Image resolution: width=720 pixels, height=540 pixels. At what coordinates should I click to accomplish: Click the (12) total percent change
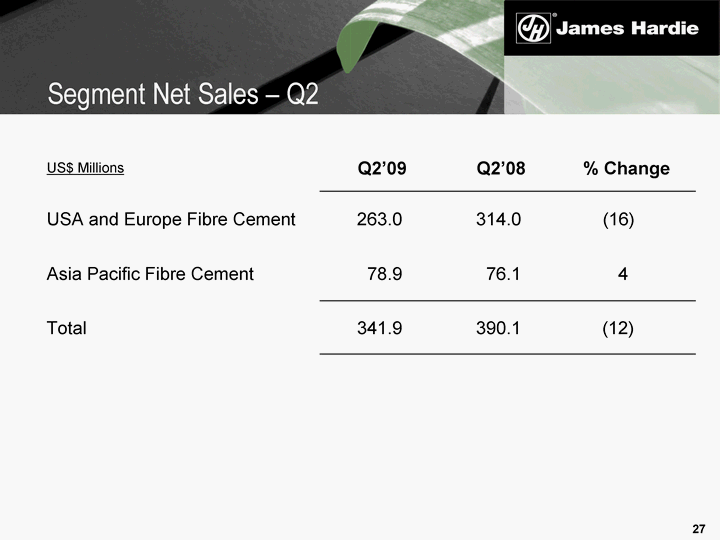tap(618, 327)
